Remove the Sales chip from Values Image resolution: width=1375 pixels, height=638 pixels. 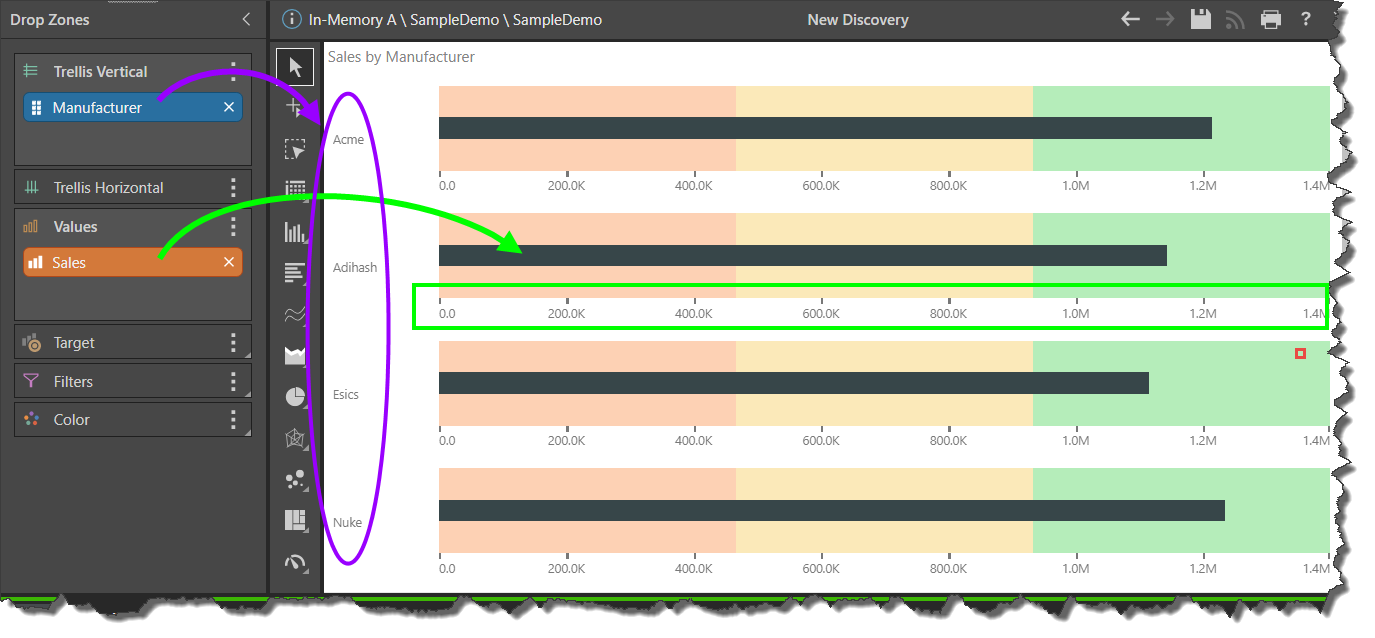point(229,262)
